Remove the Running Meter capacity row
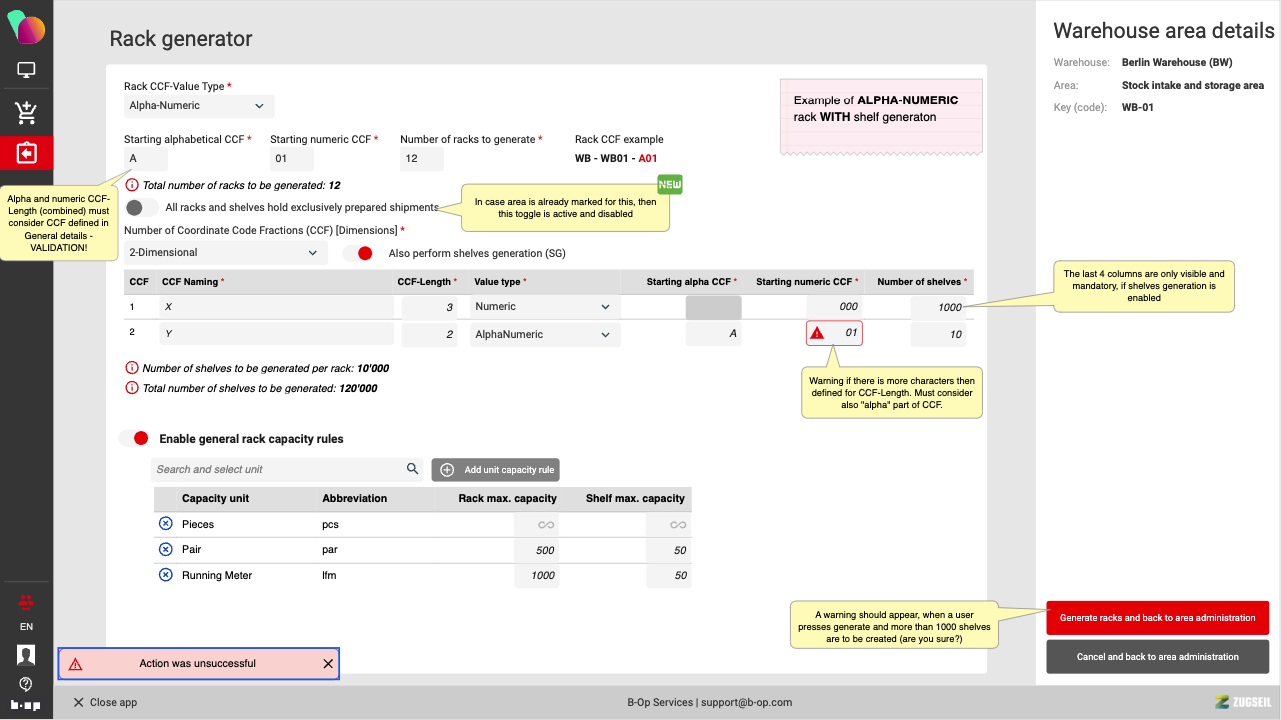The height and width of the screenshot is (720, 1281). coord(166,575)
